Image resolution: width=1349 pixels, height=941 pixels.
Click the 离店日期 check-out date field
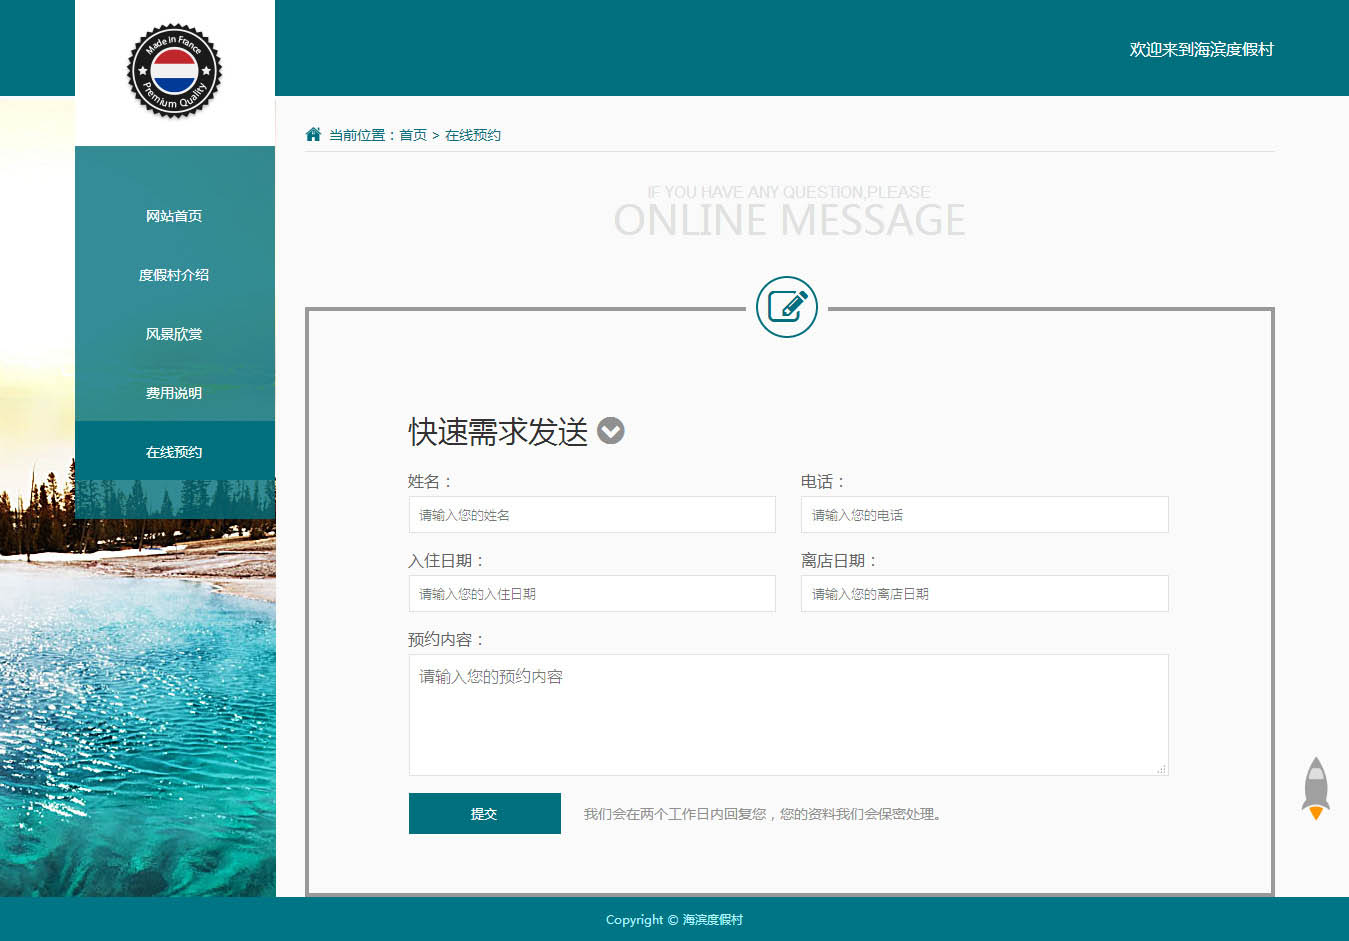pyautogui.click(x=985, y=594)
